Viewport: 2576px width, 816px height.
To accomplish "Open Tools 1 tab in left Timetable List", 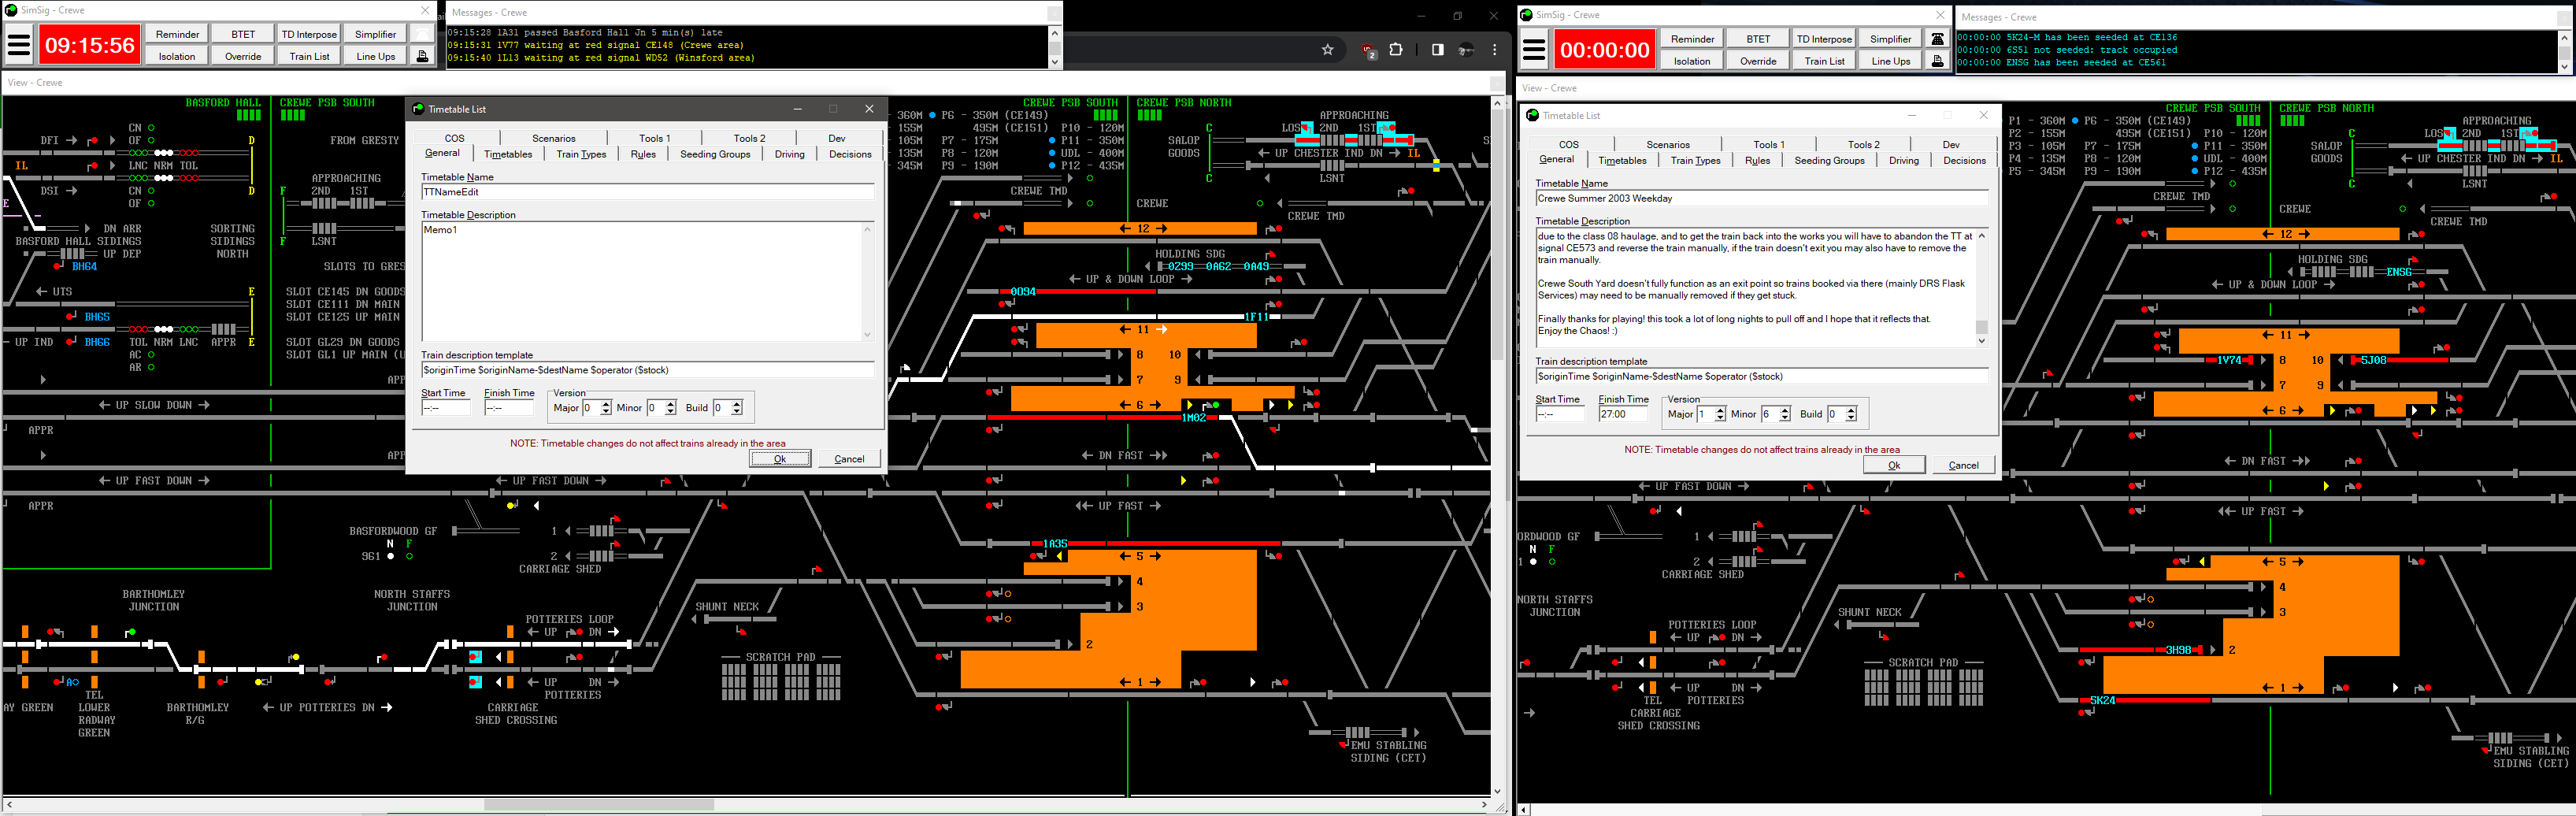I will 655,138.
